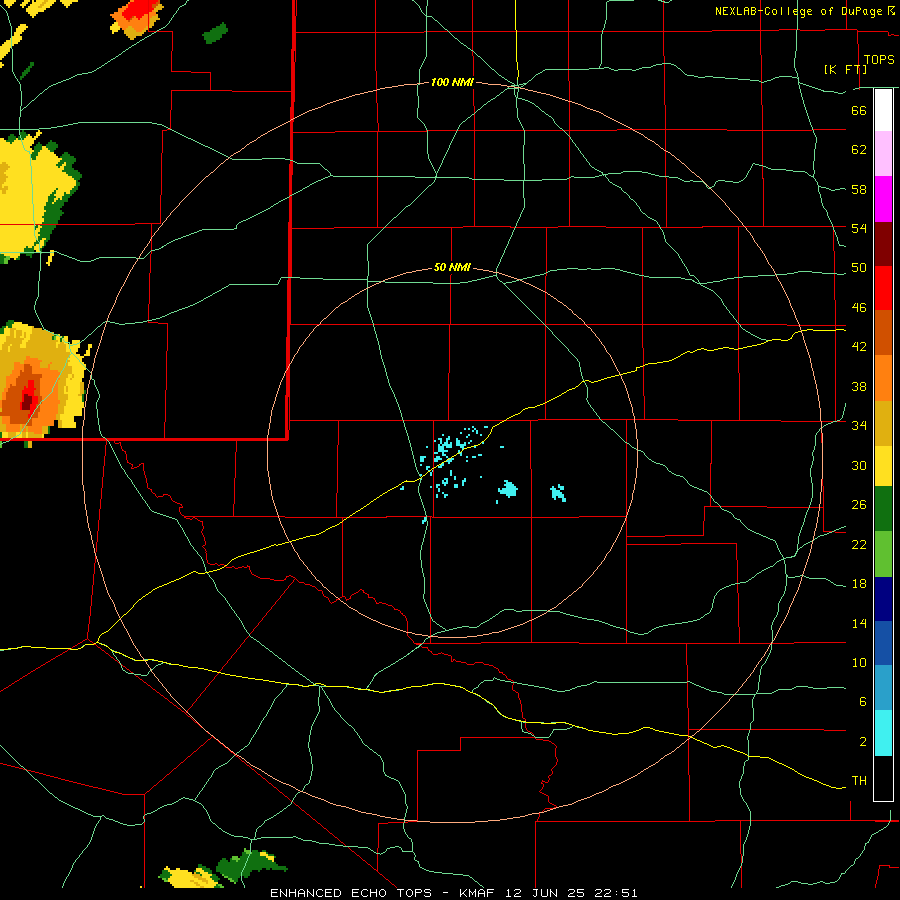Viewport: 900px width, 900px height.
Task: Click the legend value "50" beside the color bar
Action: (859, 268)
